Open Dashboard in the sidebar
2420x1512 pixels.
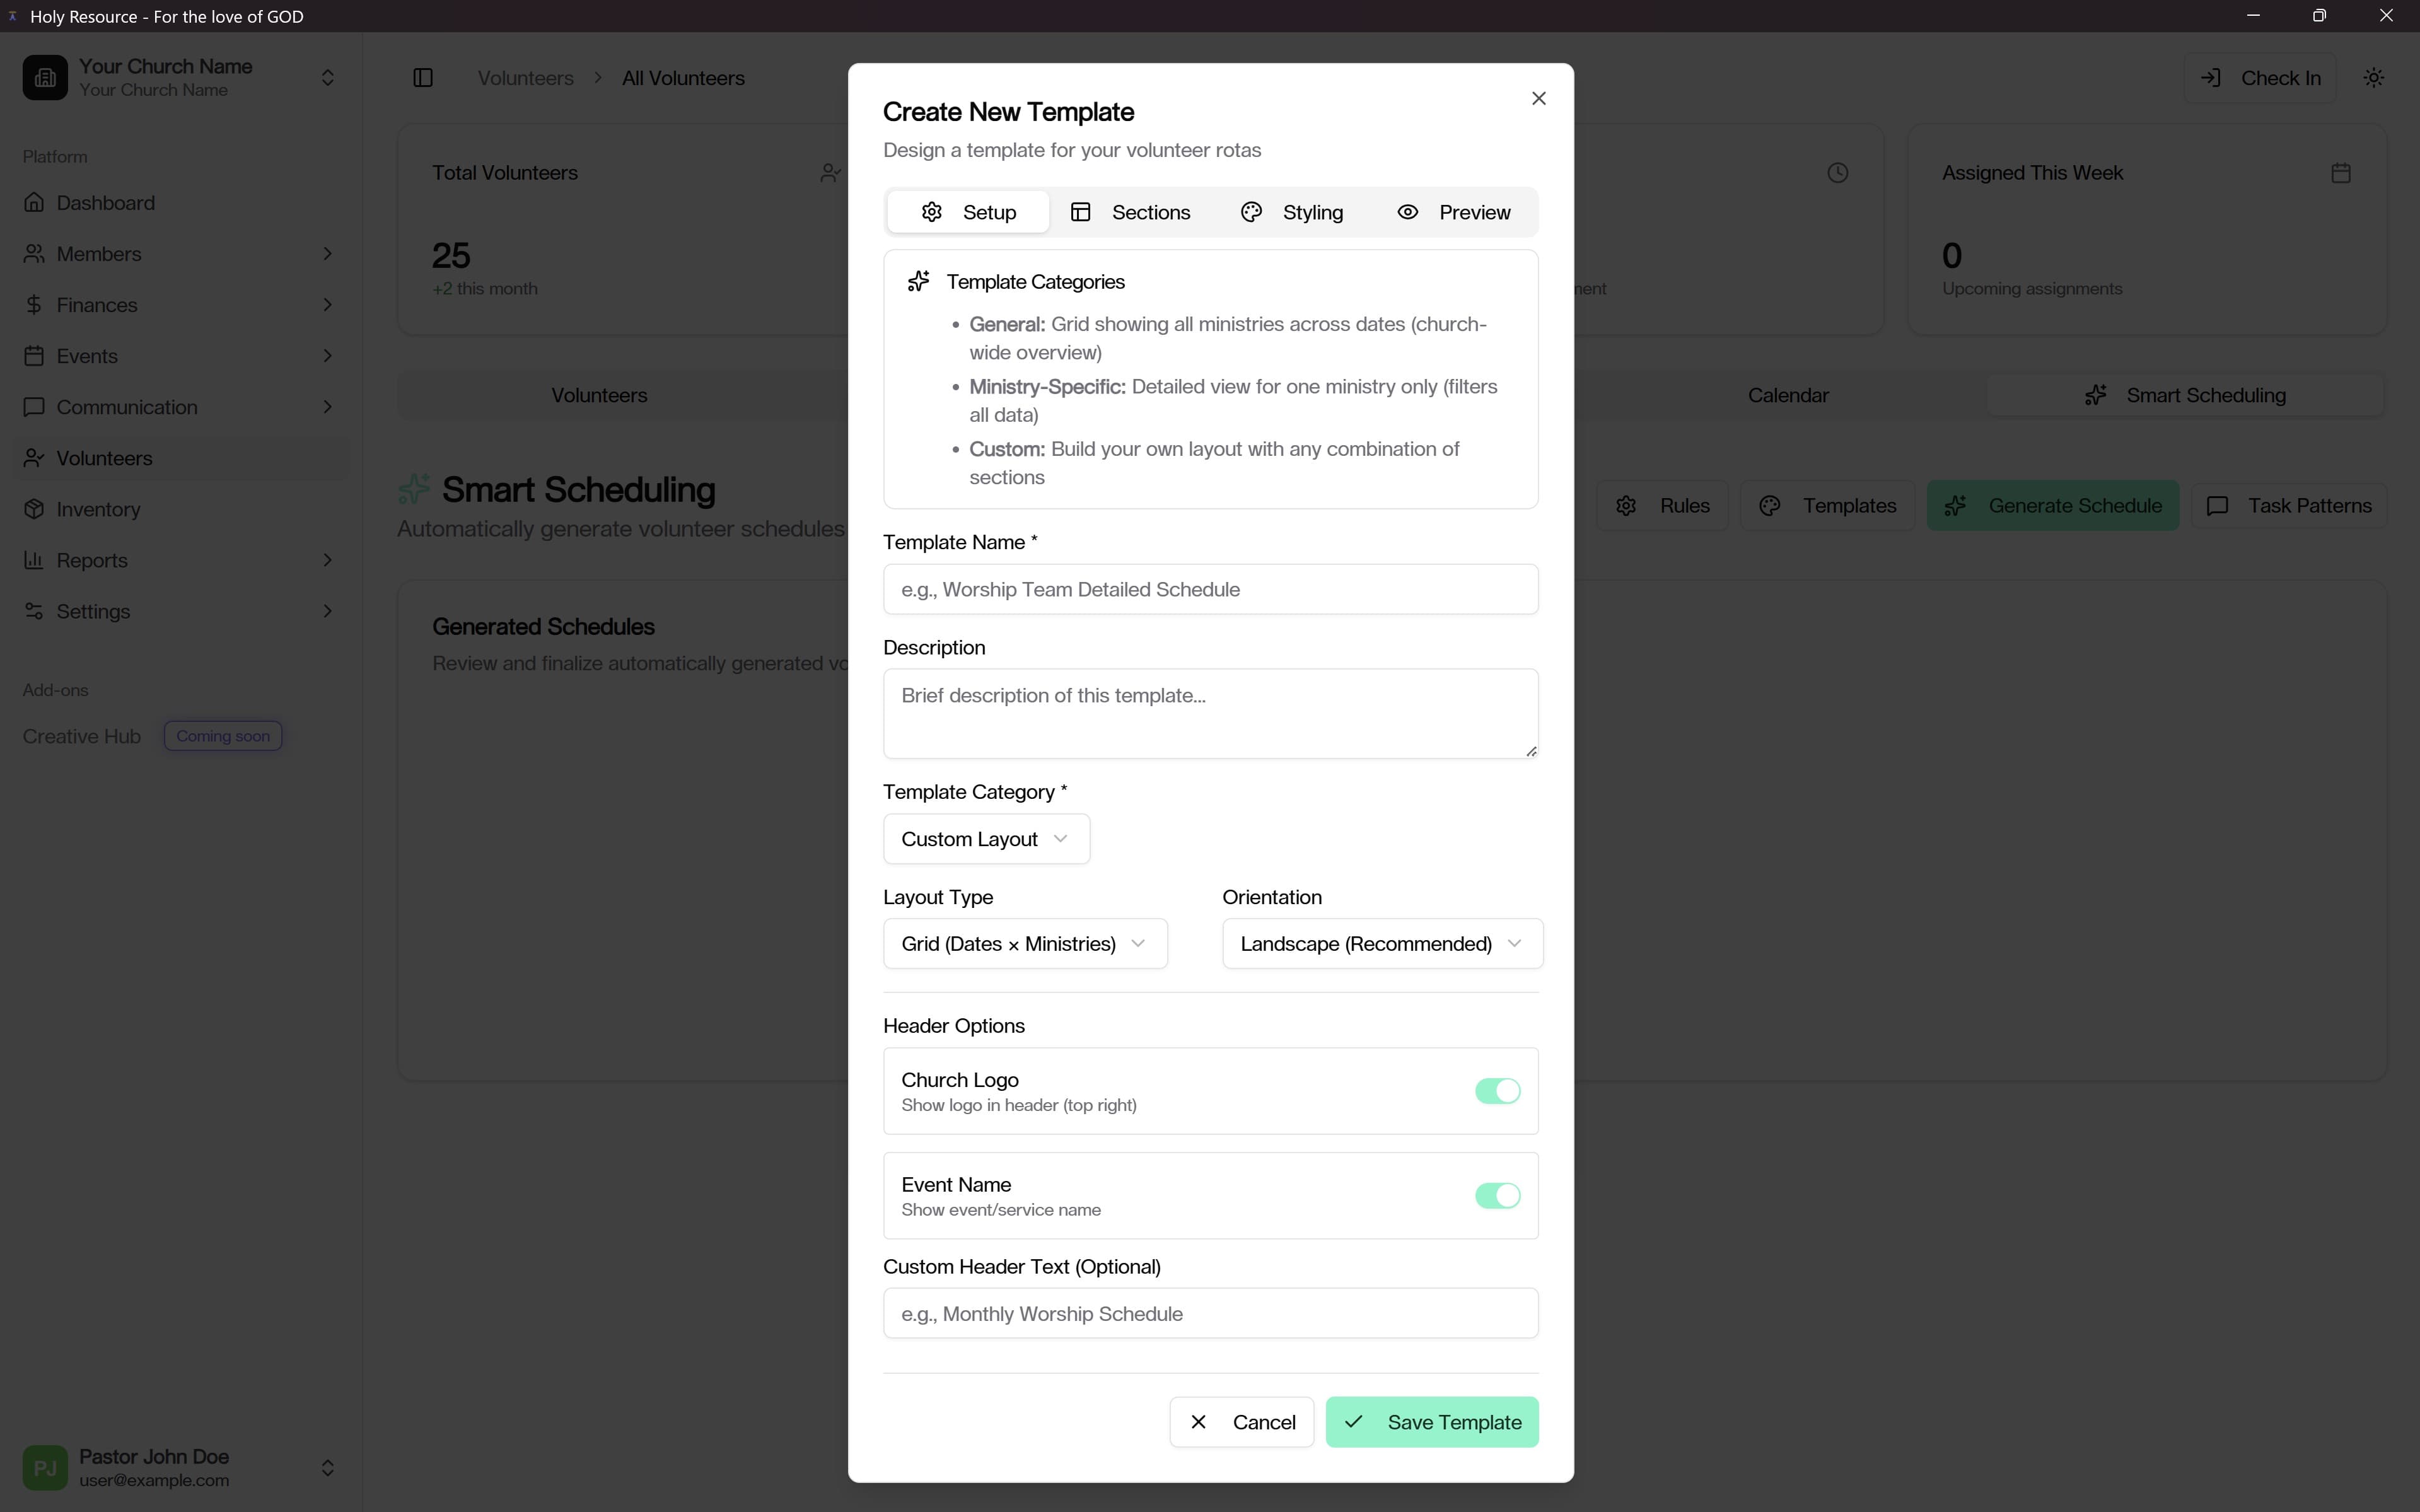[180, 203]
